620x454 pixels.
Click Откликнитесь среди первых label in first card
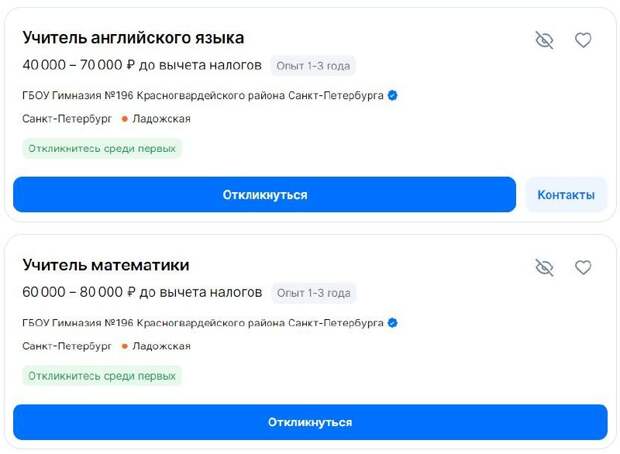pos(102,149)
